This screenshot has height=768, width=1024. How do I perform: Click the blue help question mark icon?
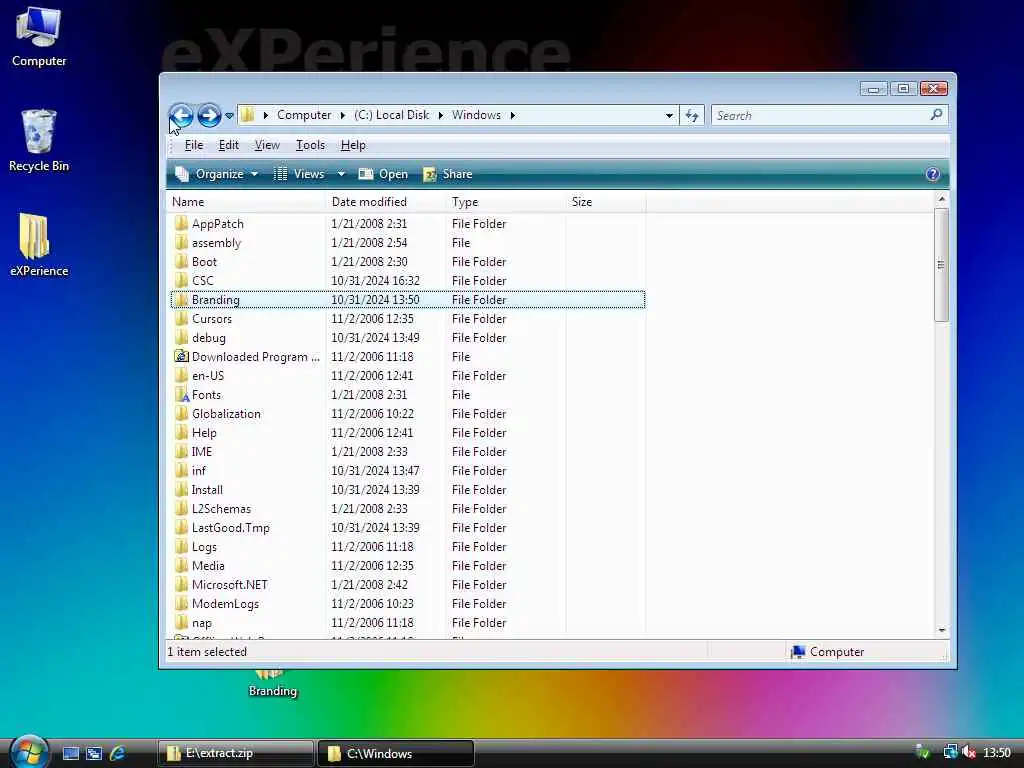coord(933,174)
